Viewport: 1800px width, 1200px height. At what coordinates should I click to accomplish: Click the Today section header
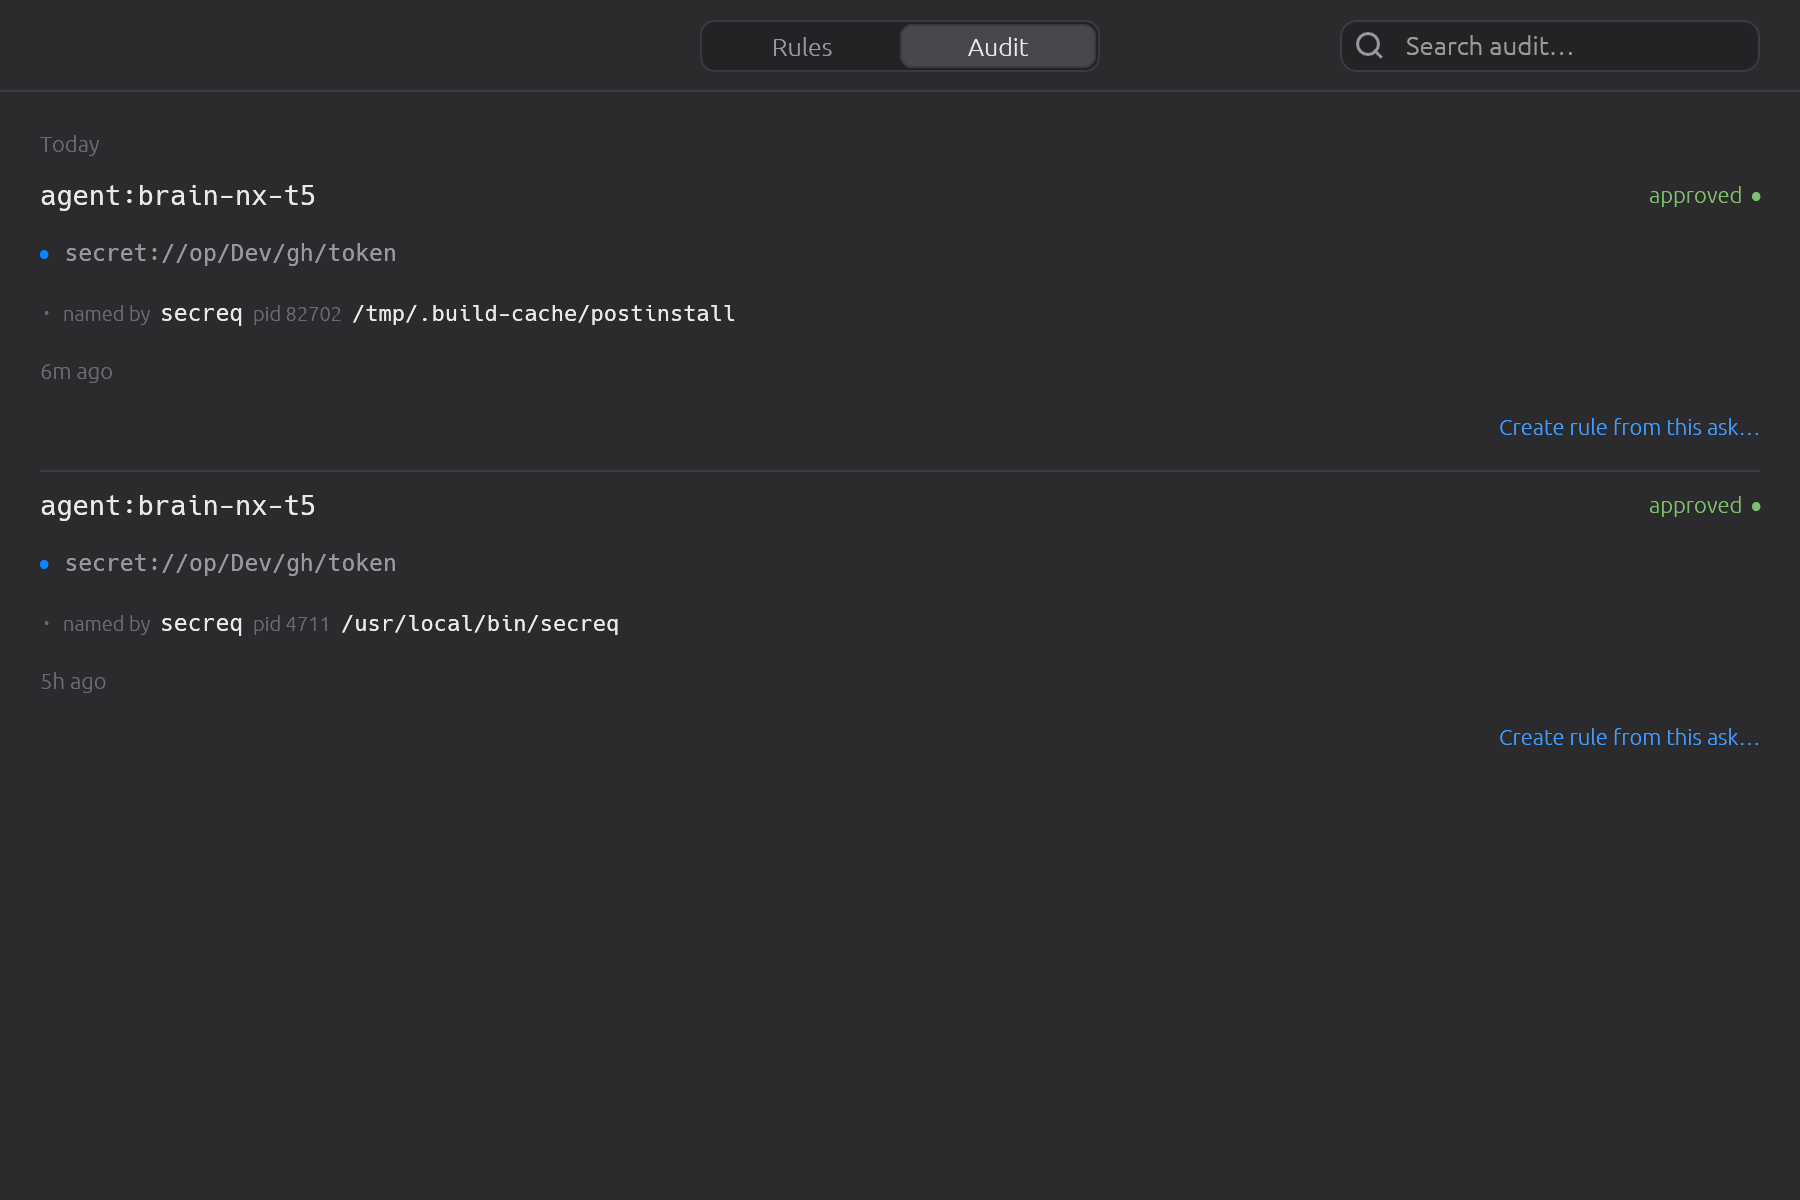point(70,145)
